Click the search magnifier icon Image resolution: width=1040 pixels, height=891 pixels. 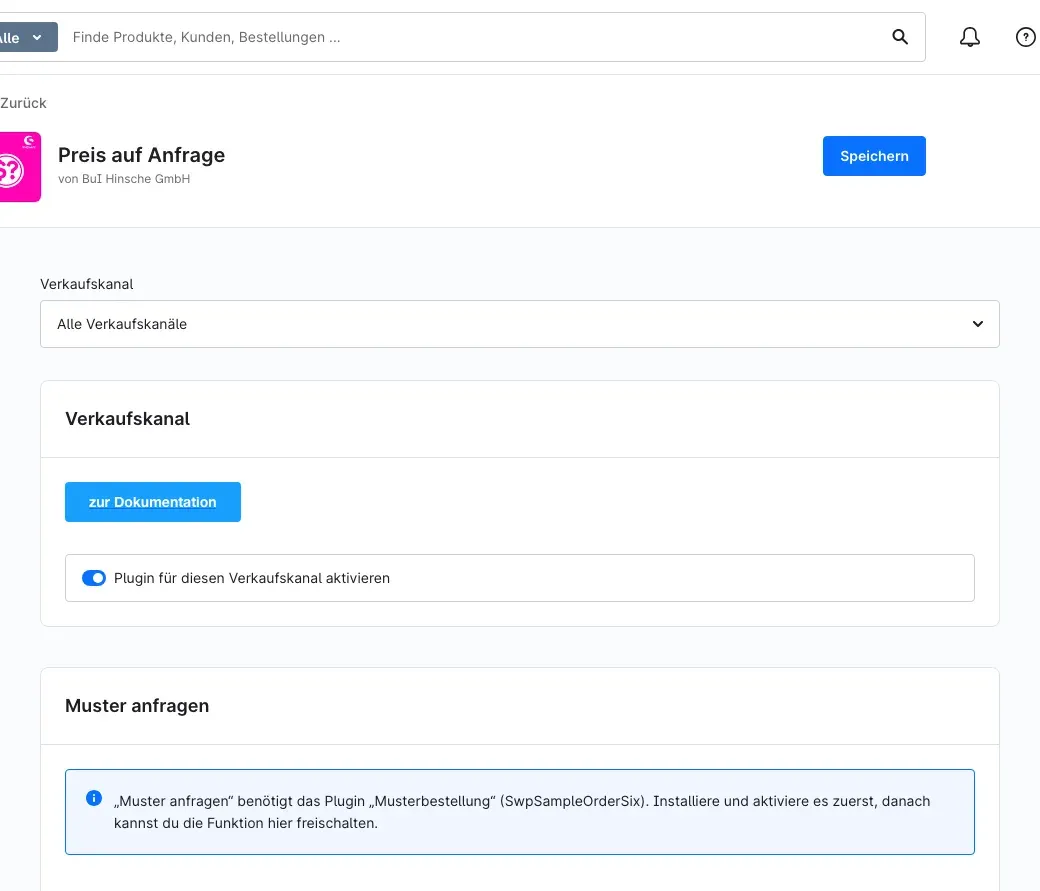pos(899,37)
